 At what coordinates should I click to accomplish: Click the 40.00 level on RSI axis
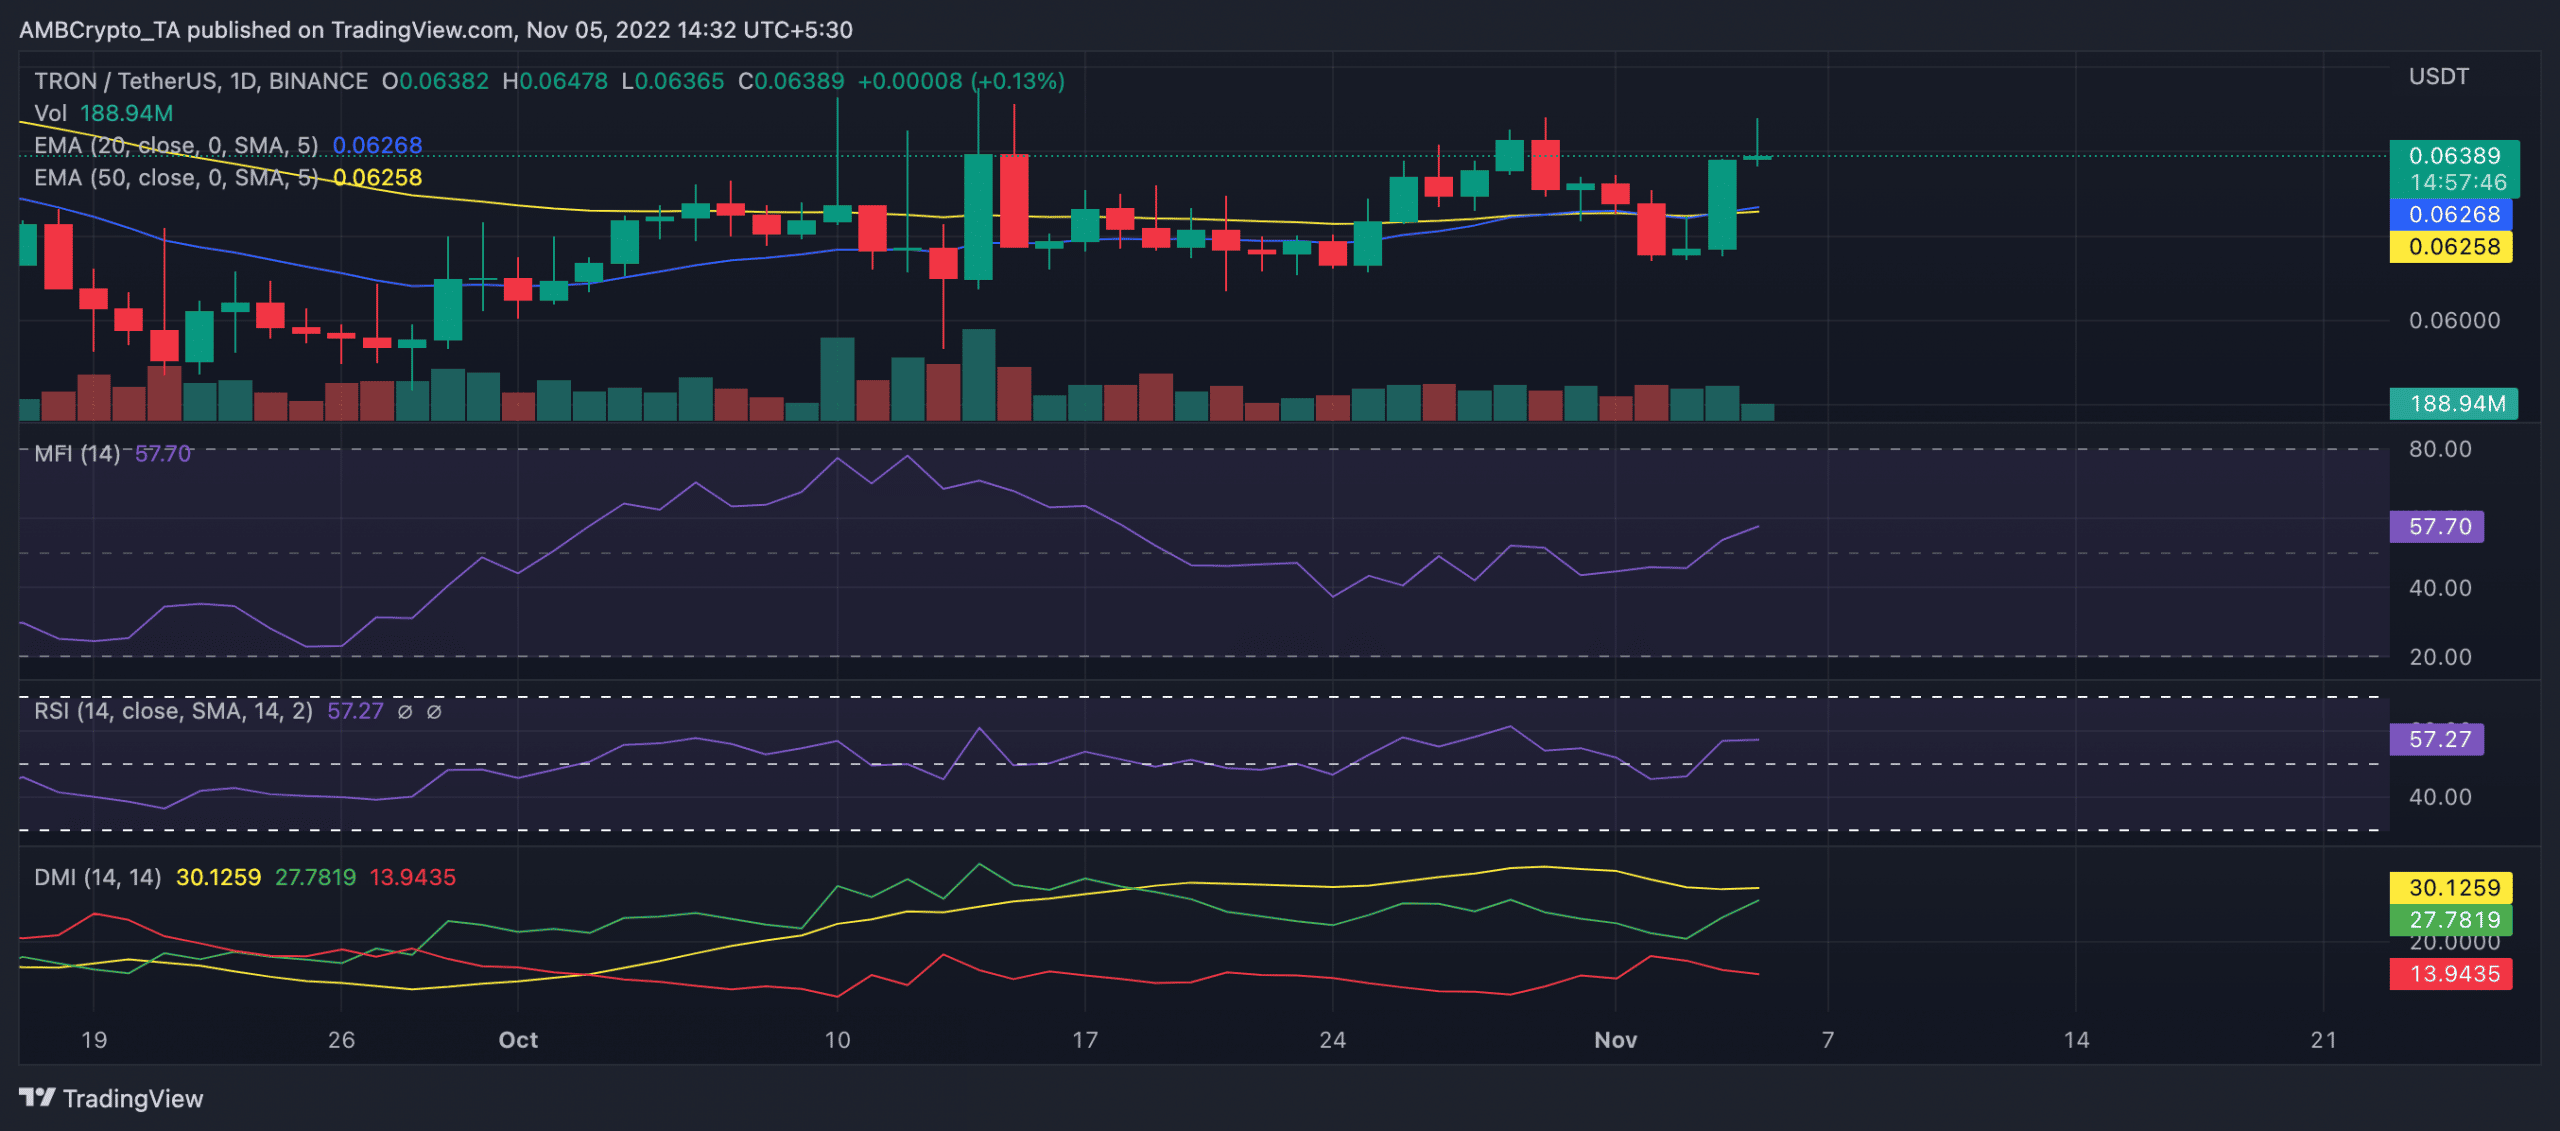pos(2440,797)
